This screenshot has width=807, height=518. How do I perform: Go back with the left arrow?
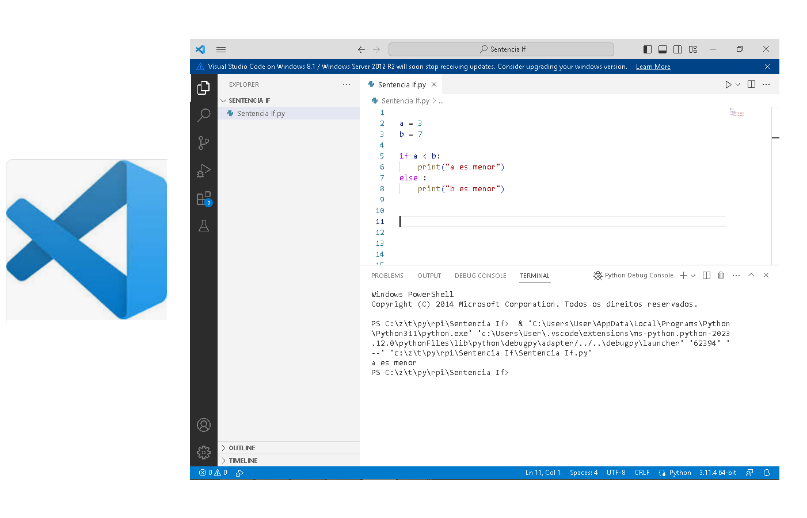pos(361,49)
